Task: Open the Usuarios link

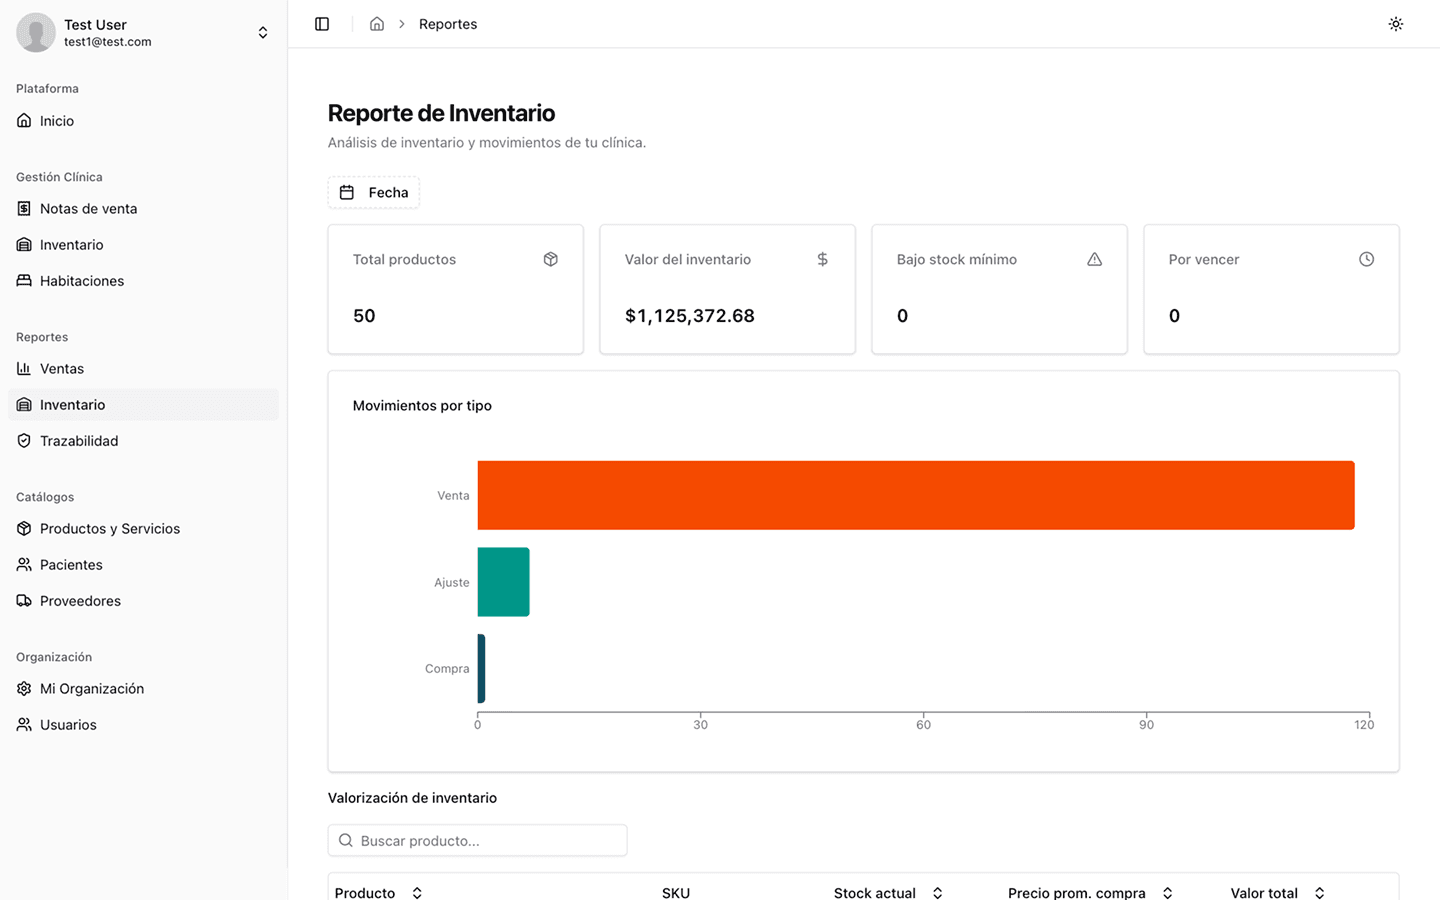Action: (x=68, y=725)
